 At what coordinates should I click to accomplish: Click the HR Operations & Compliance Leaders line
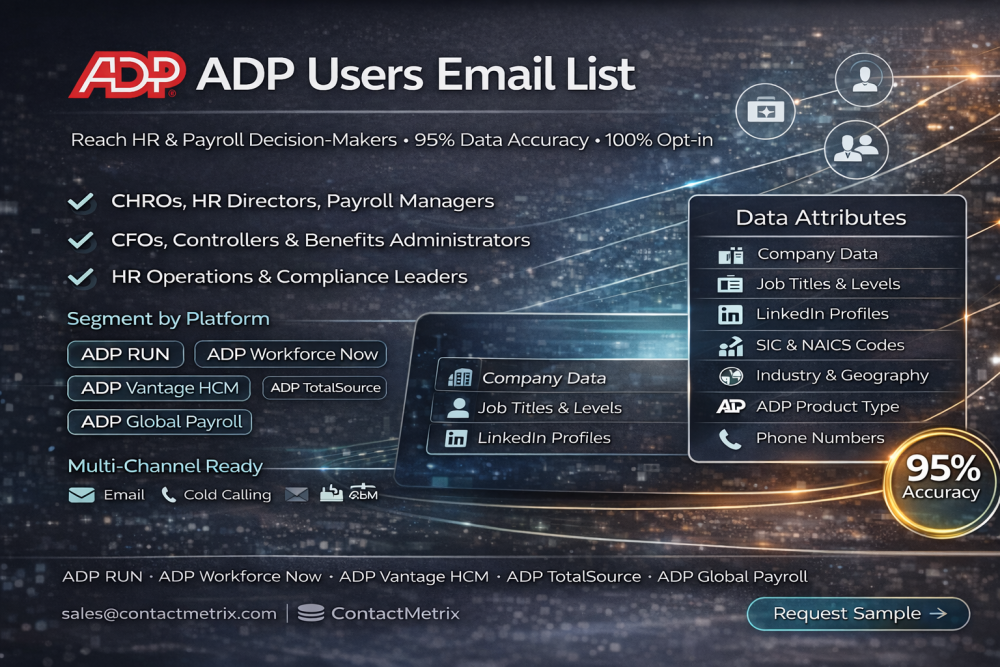coord(289,277)
